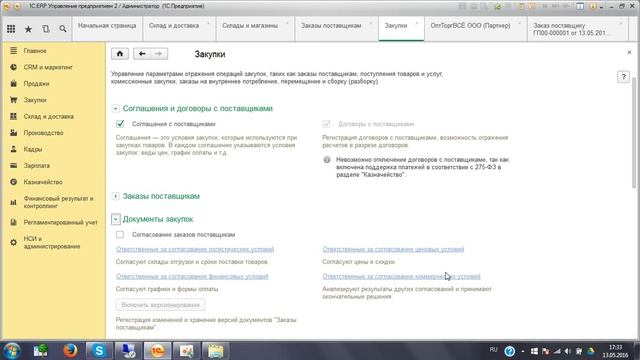Enable Согласование заказов поставщикам checkbox
The width and height of the screenshot is (640, 360).
pos(120,234)
